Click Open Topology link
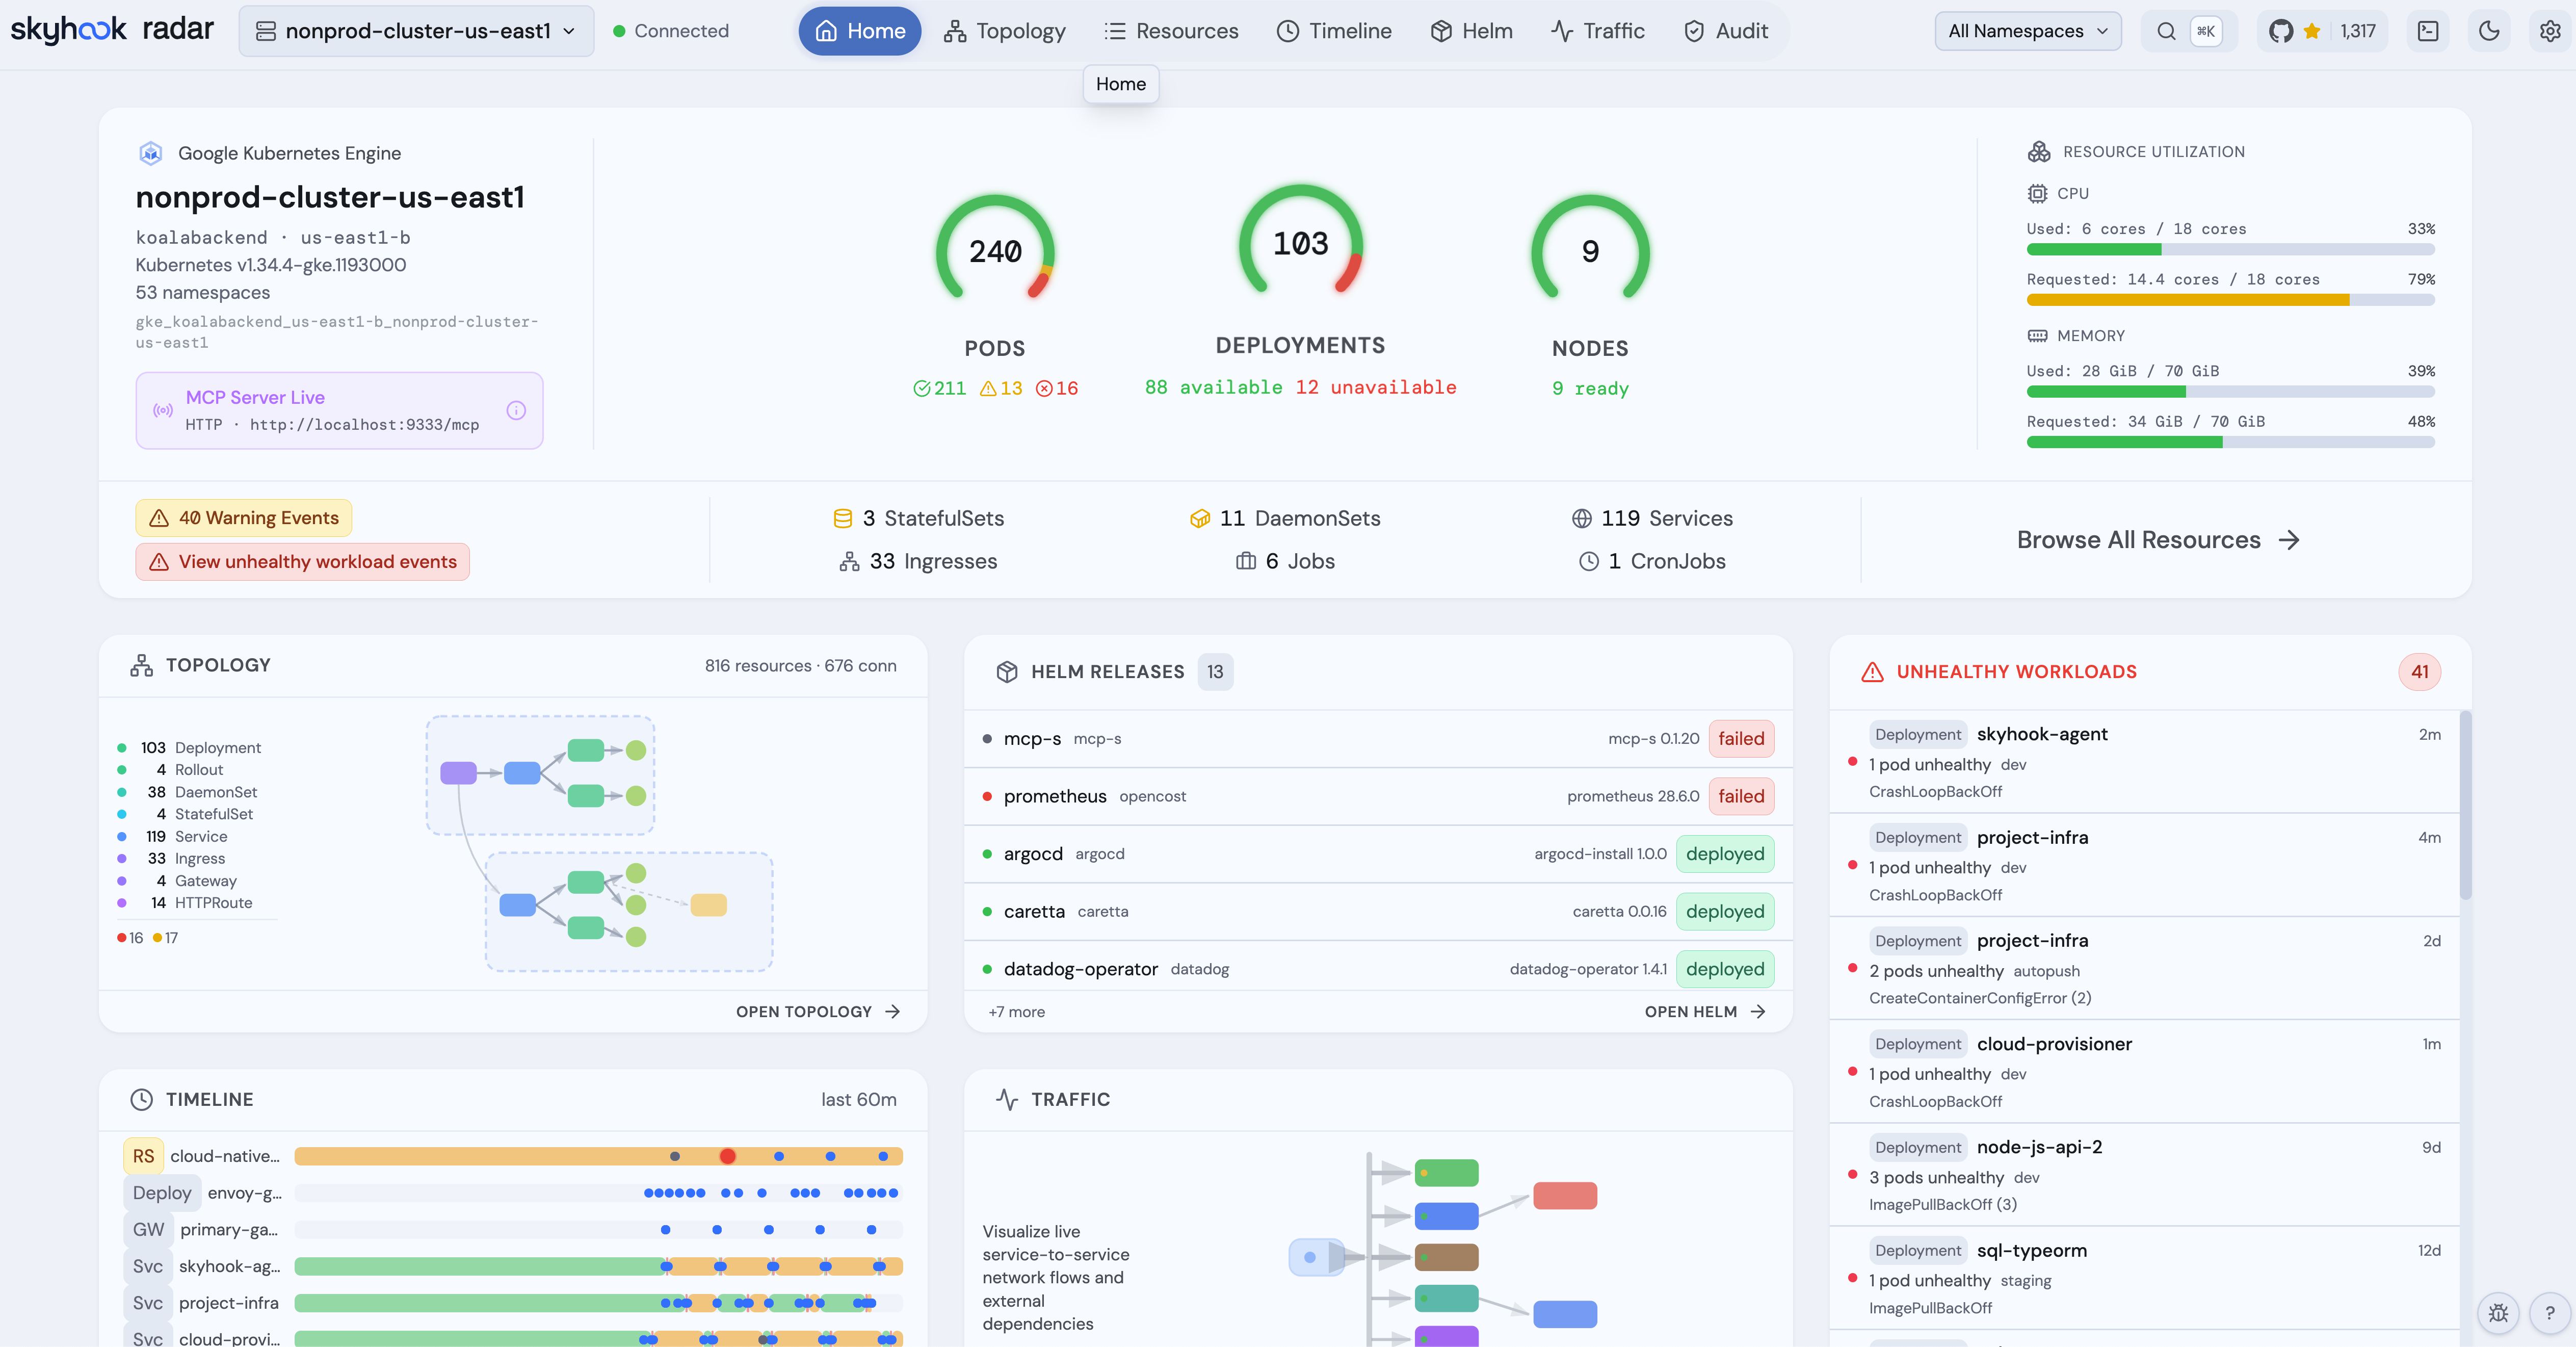The height and width of the screenshot is (1347, 2576). [x=818, y=1012]
